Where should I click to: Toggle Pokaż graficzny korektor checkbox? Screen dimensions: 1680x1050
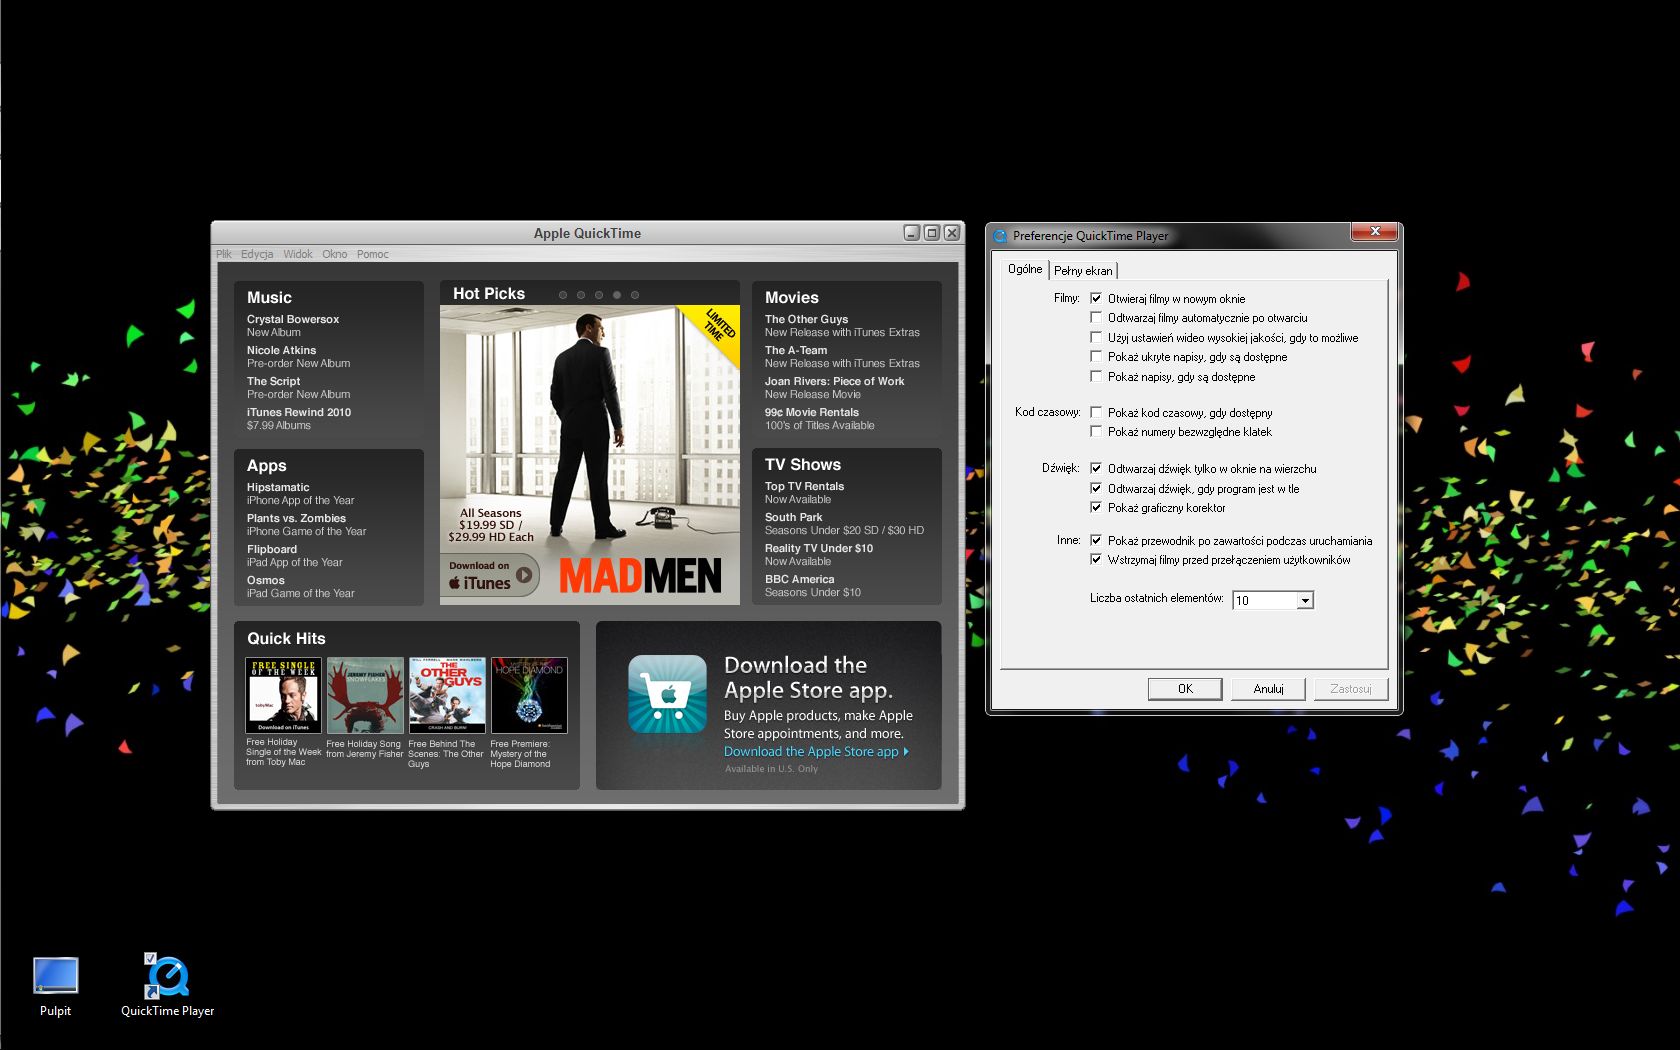pos(1096,507)
